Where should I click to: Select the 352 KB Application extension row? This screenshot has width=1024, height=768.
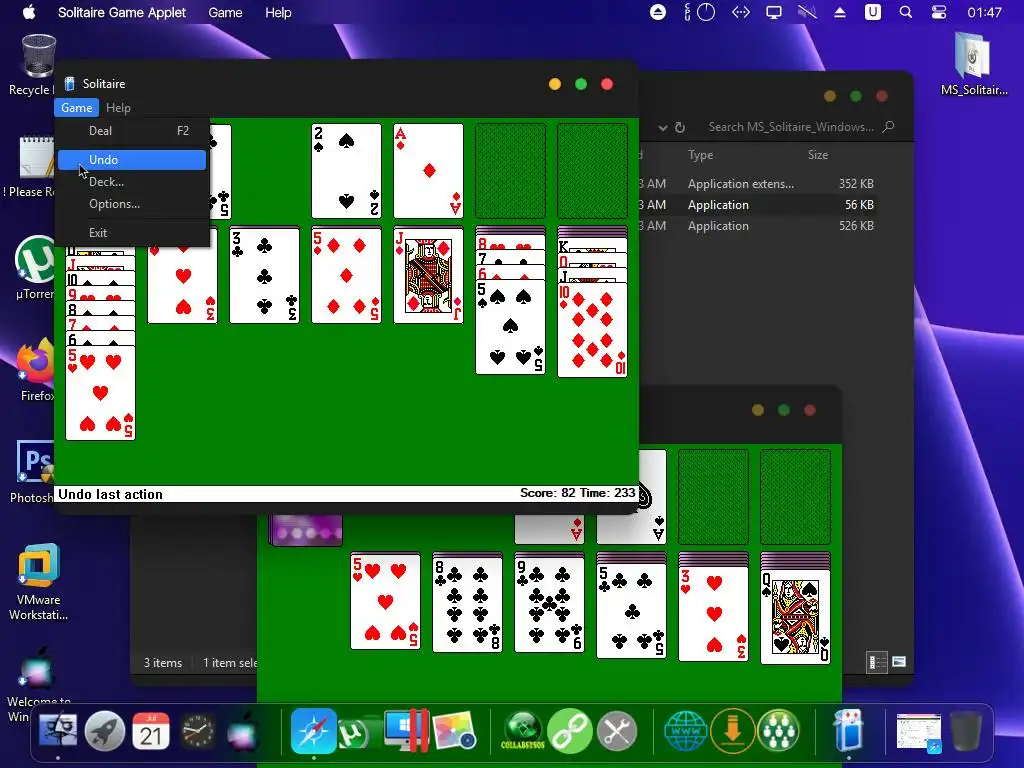(758, 184)
